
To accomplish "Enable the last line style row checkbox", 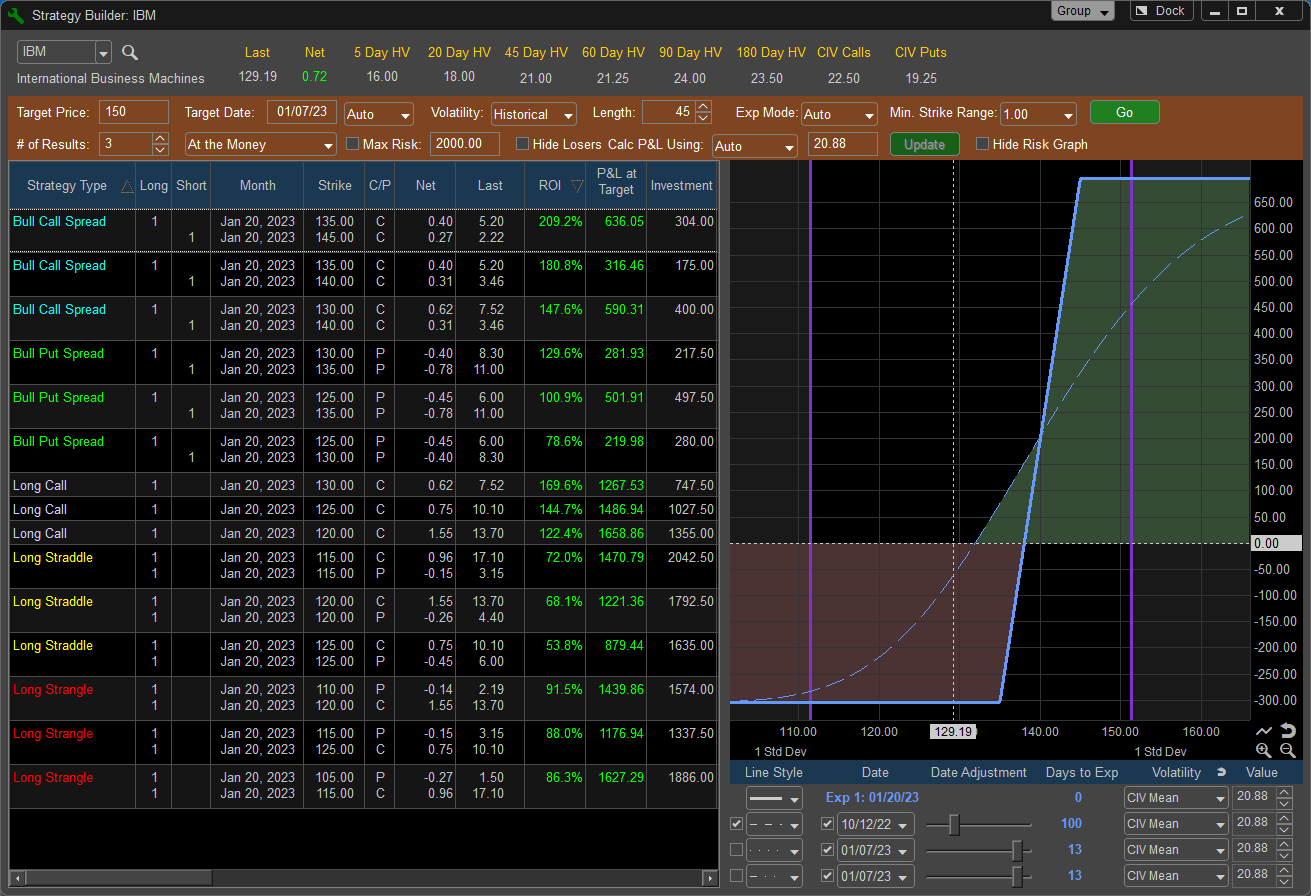I will 737,876.
